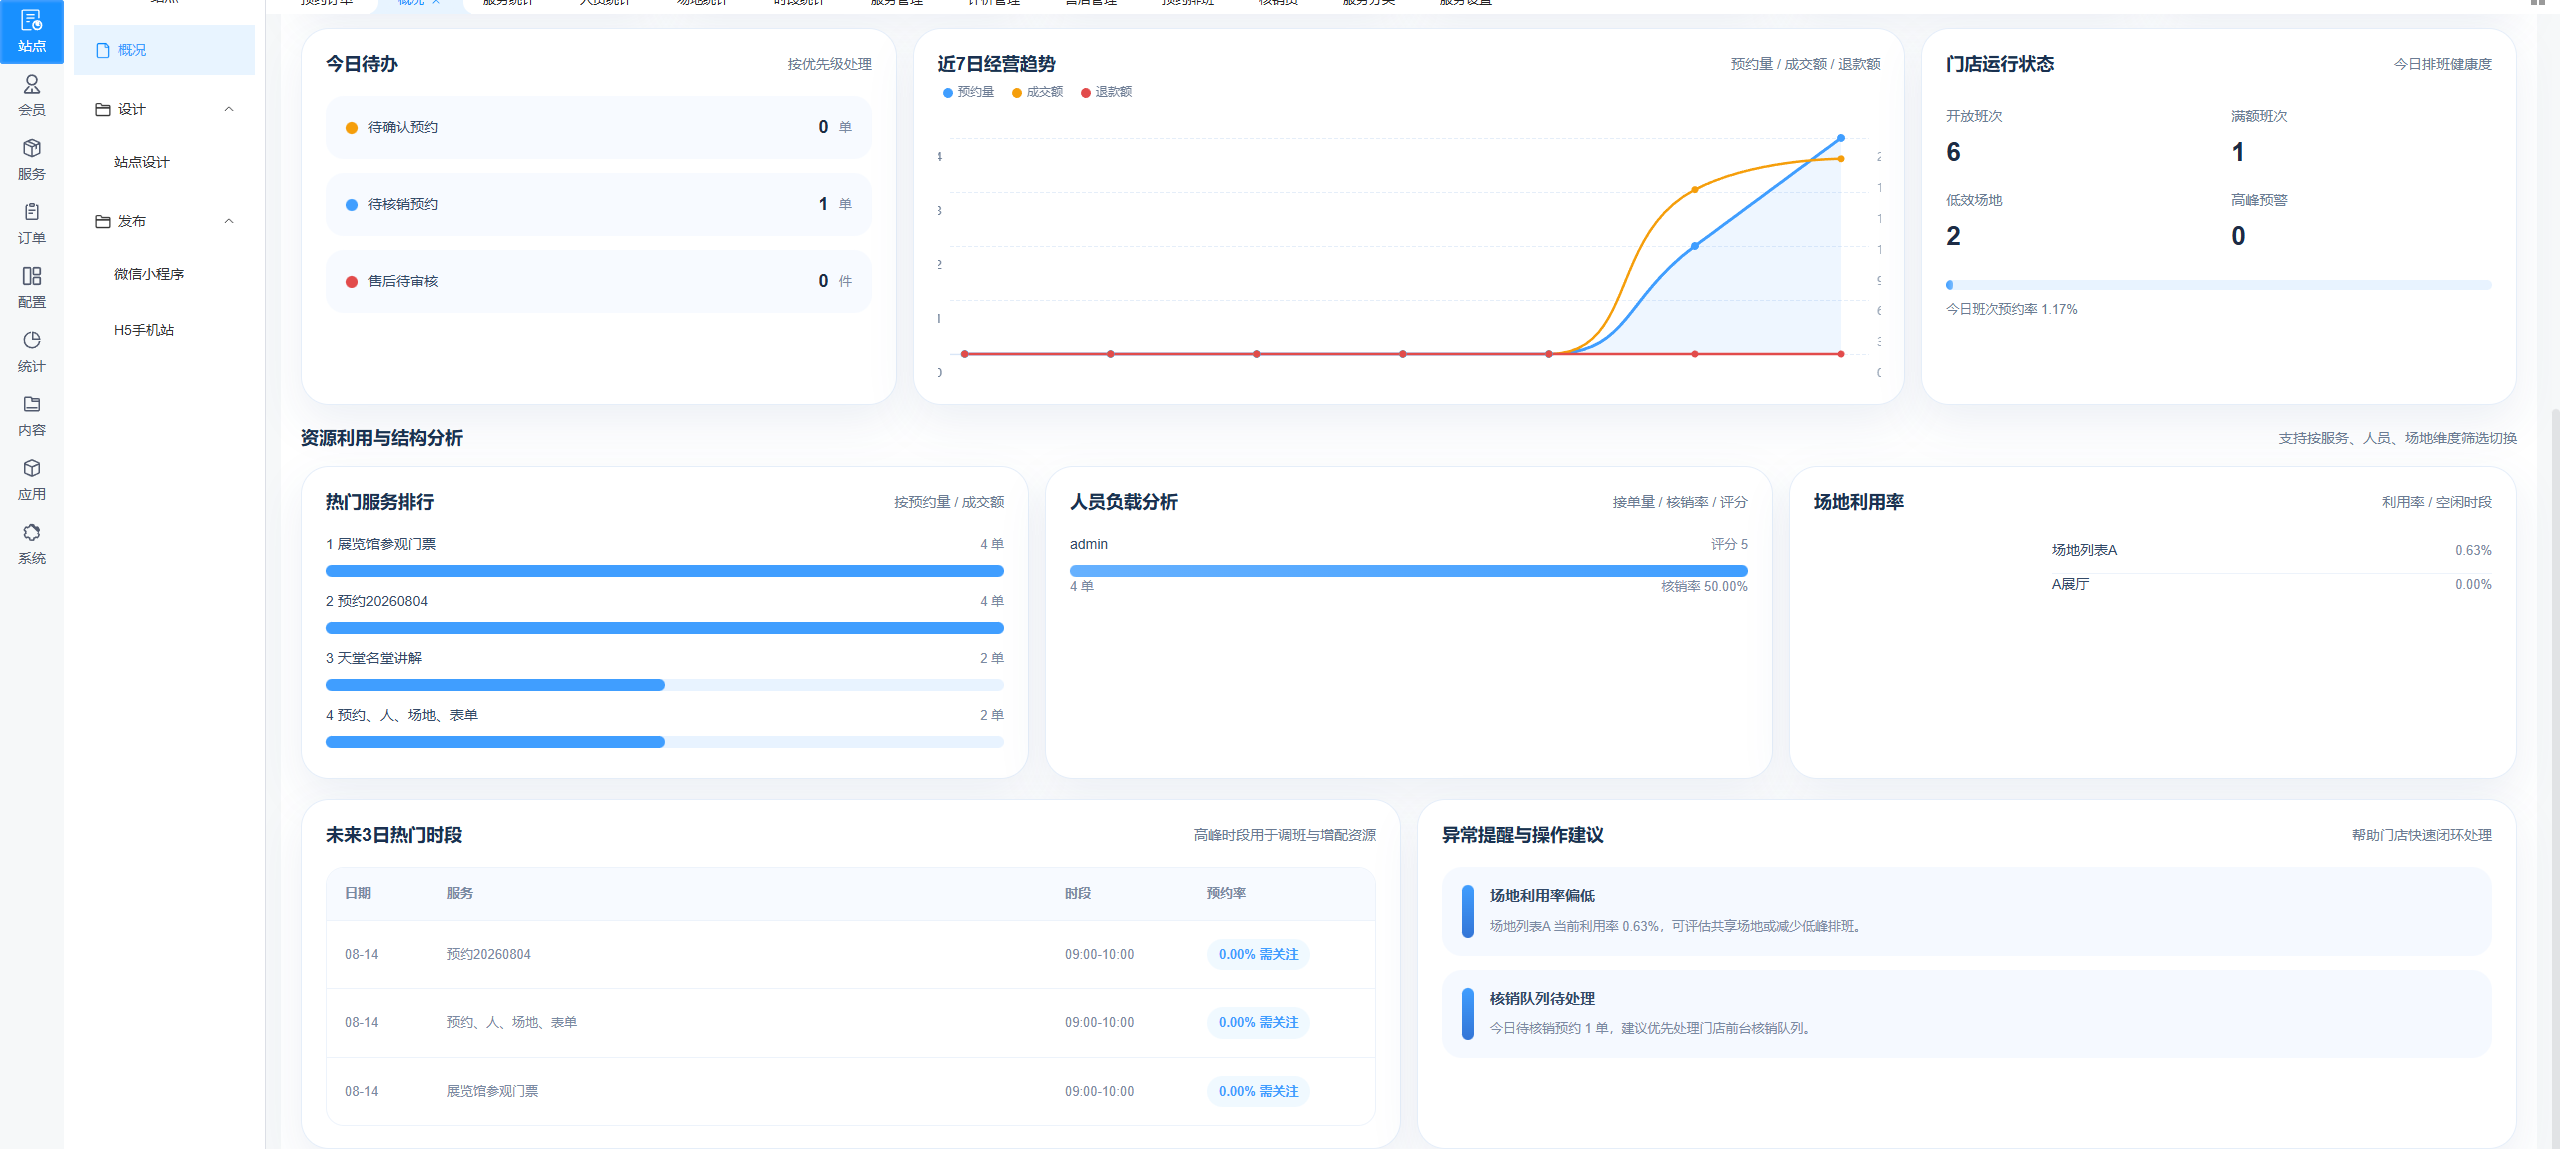Click '1 展览馆参观门票' ranking label

(x=381, y=544)
